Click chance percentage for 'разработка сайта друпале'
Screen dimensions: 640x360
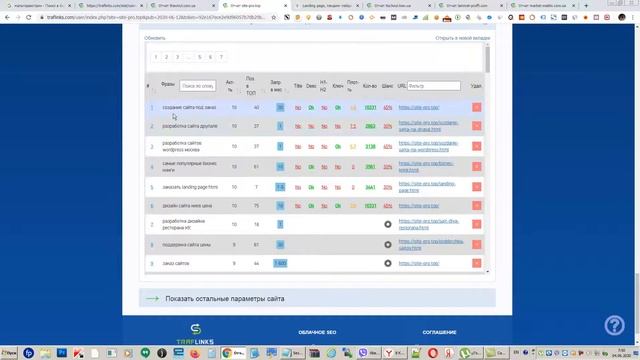tap(387, 126)
